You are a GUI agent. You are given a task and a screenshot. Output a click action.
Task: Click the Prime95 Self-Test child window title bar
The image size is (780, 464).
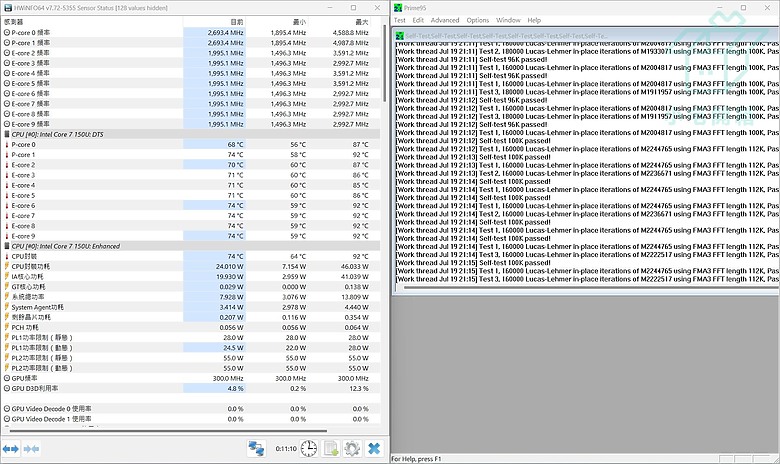(x=586, y=36)
